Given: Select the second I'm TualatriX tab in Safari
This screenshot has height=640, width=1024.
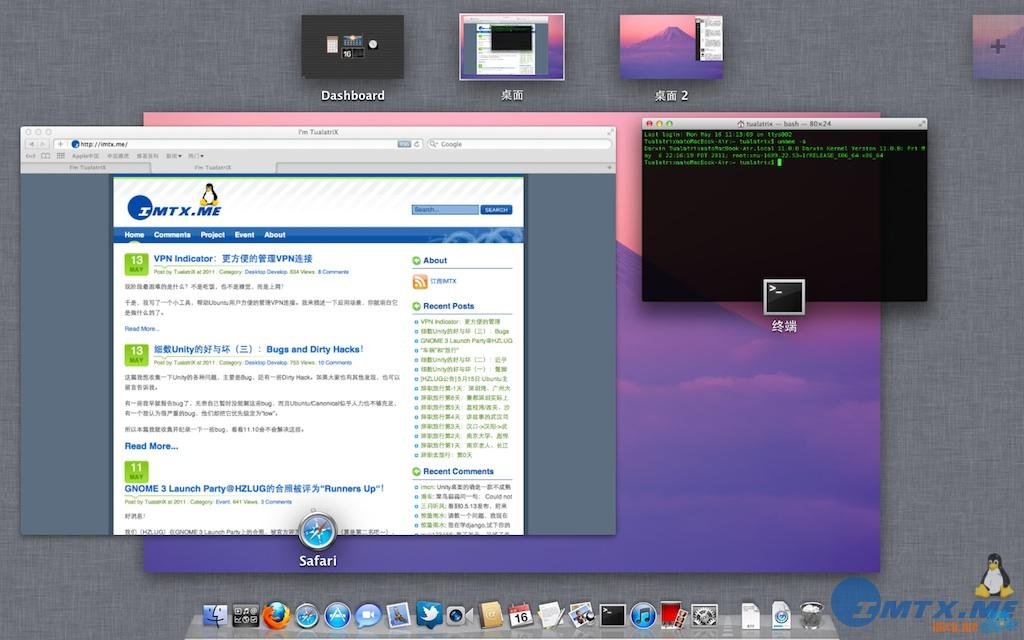Looking at the screenshot, I should pos(213,168).
